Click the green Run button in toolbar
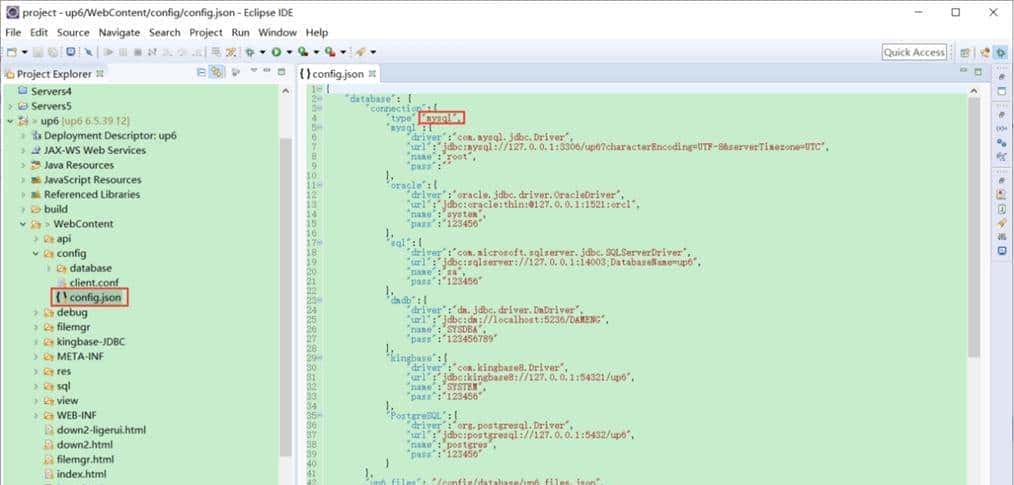The height and width of the screenshot is (485, 1014). pos(276,52)
